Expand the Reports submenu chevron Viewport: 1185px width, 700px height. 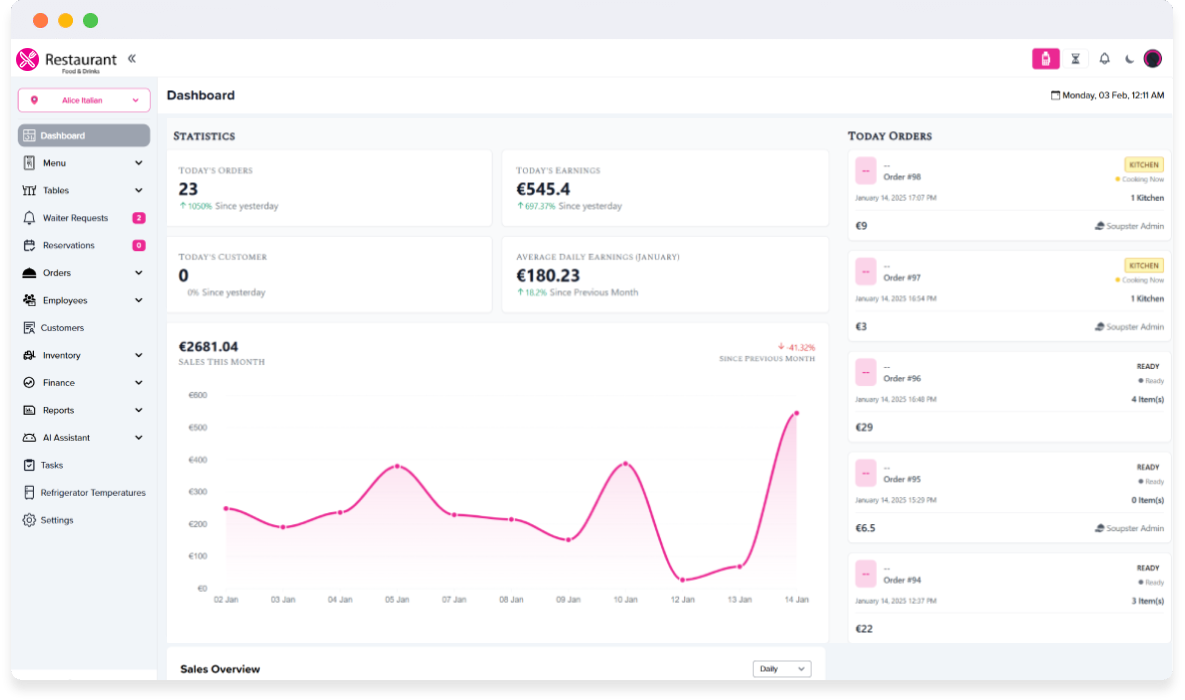tap(138, 410)
